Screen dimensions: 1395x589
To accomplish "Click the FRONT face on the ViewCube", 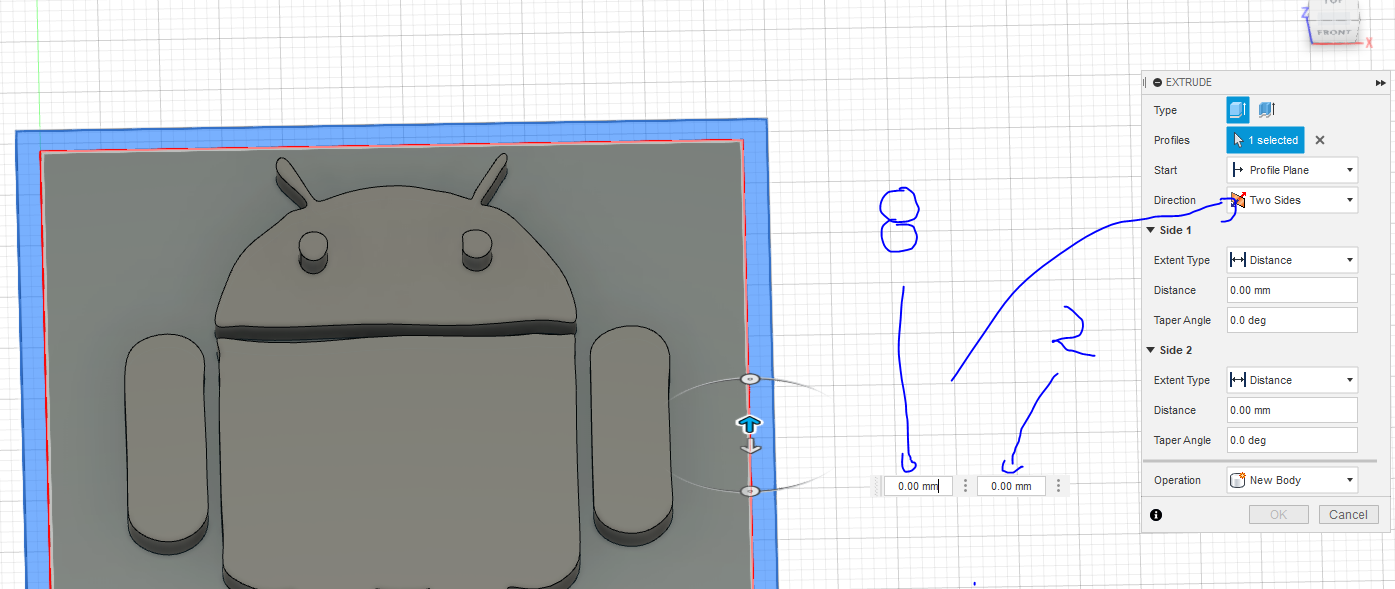I will click(1334, 32).
